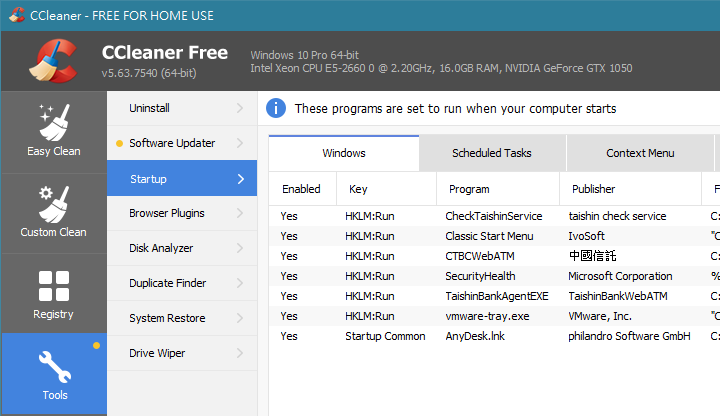720x416 pixels.
Task: Select the AnyDesk.lnk startup entry
Action: [495, 336]
